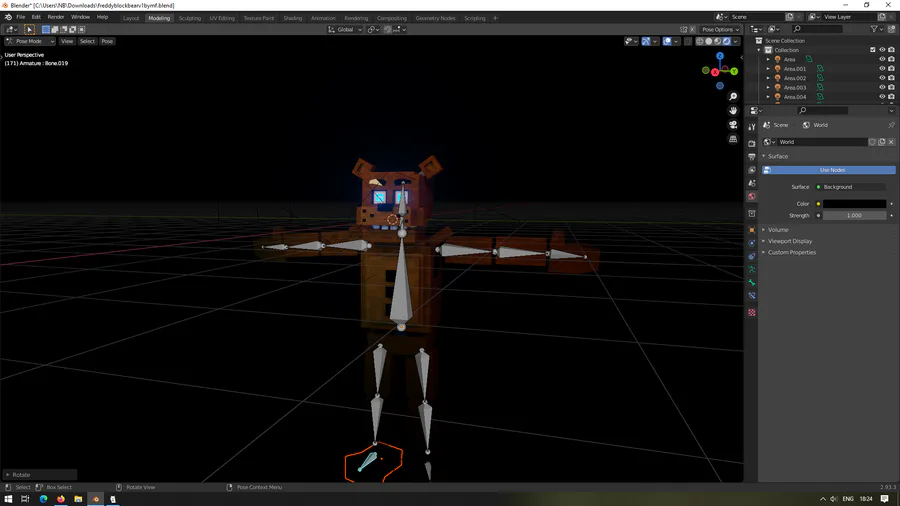Click the pin icon in properties header

(x=891, y=125)
